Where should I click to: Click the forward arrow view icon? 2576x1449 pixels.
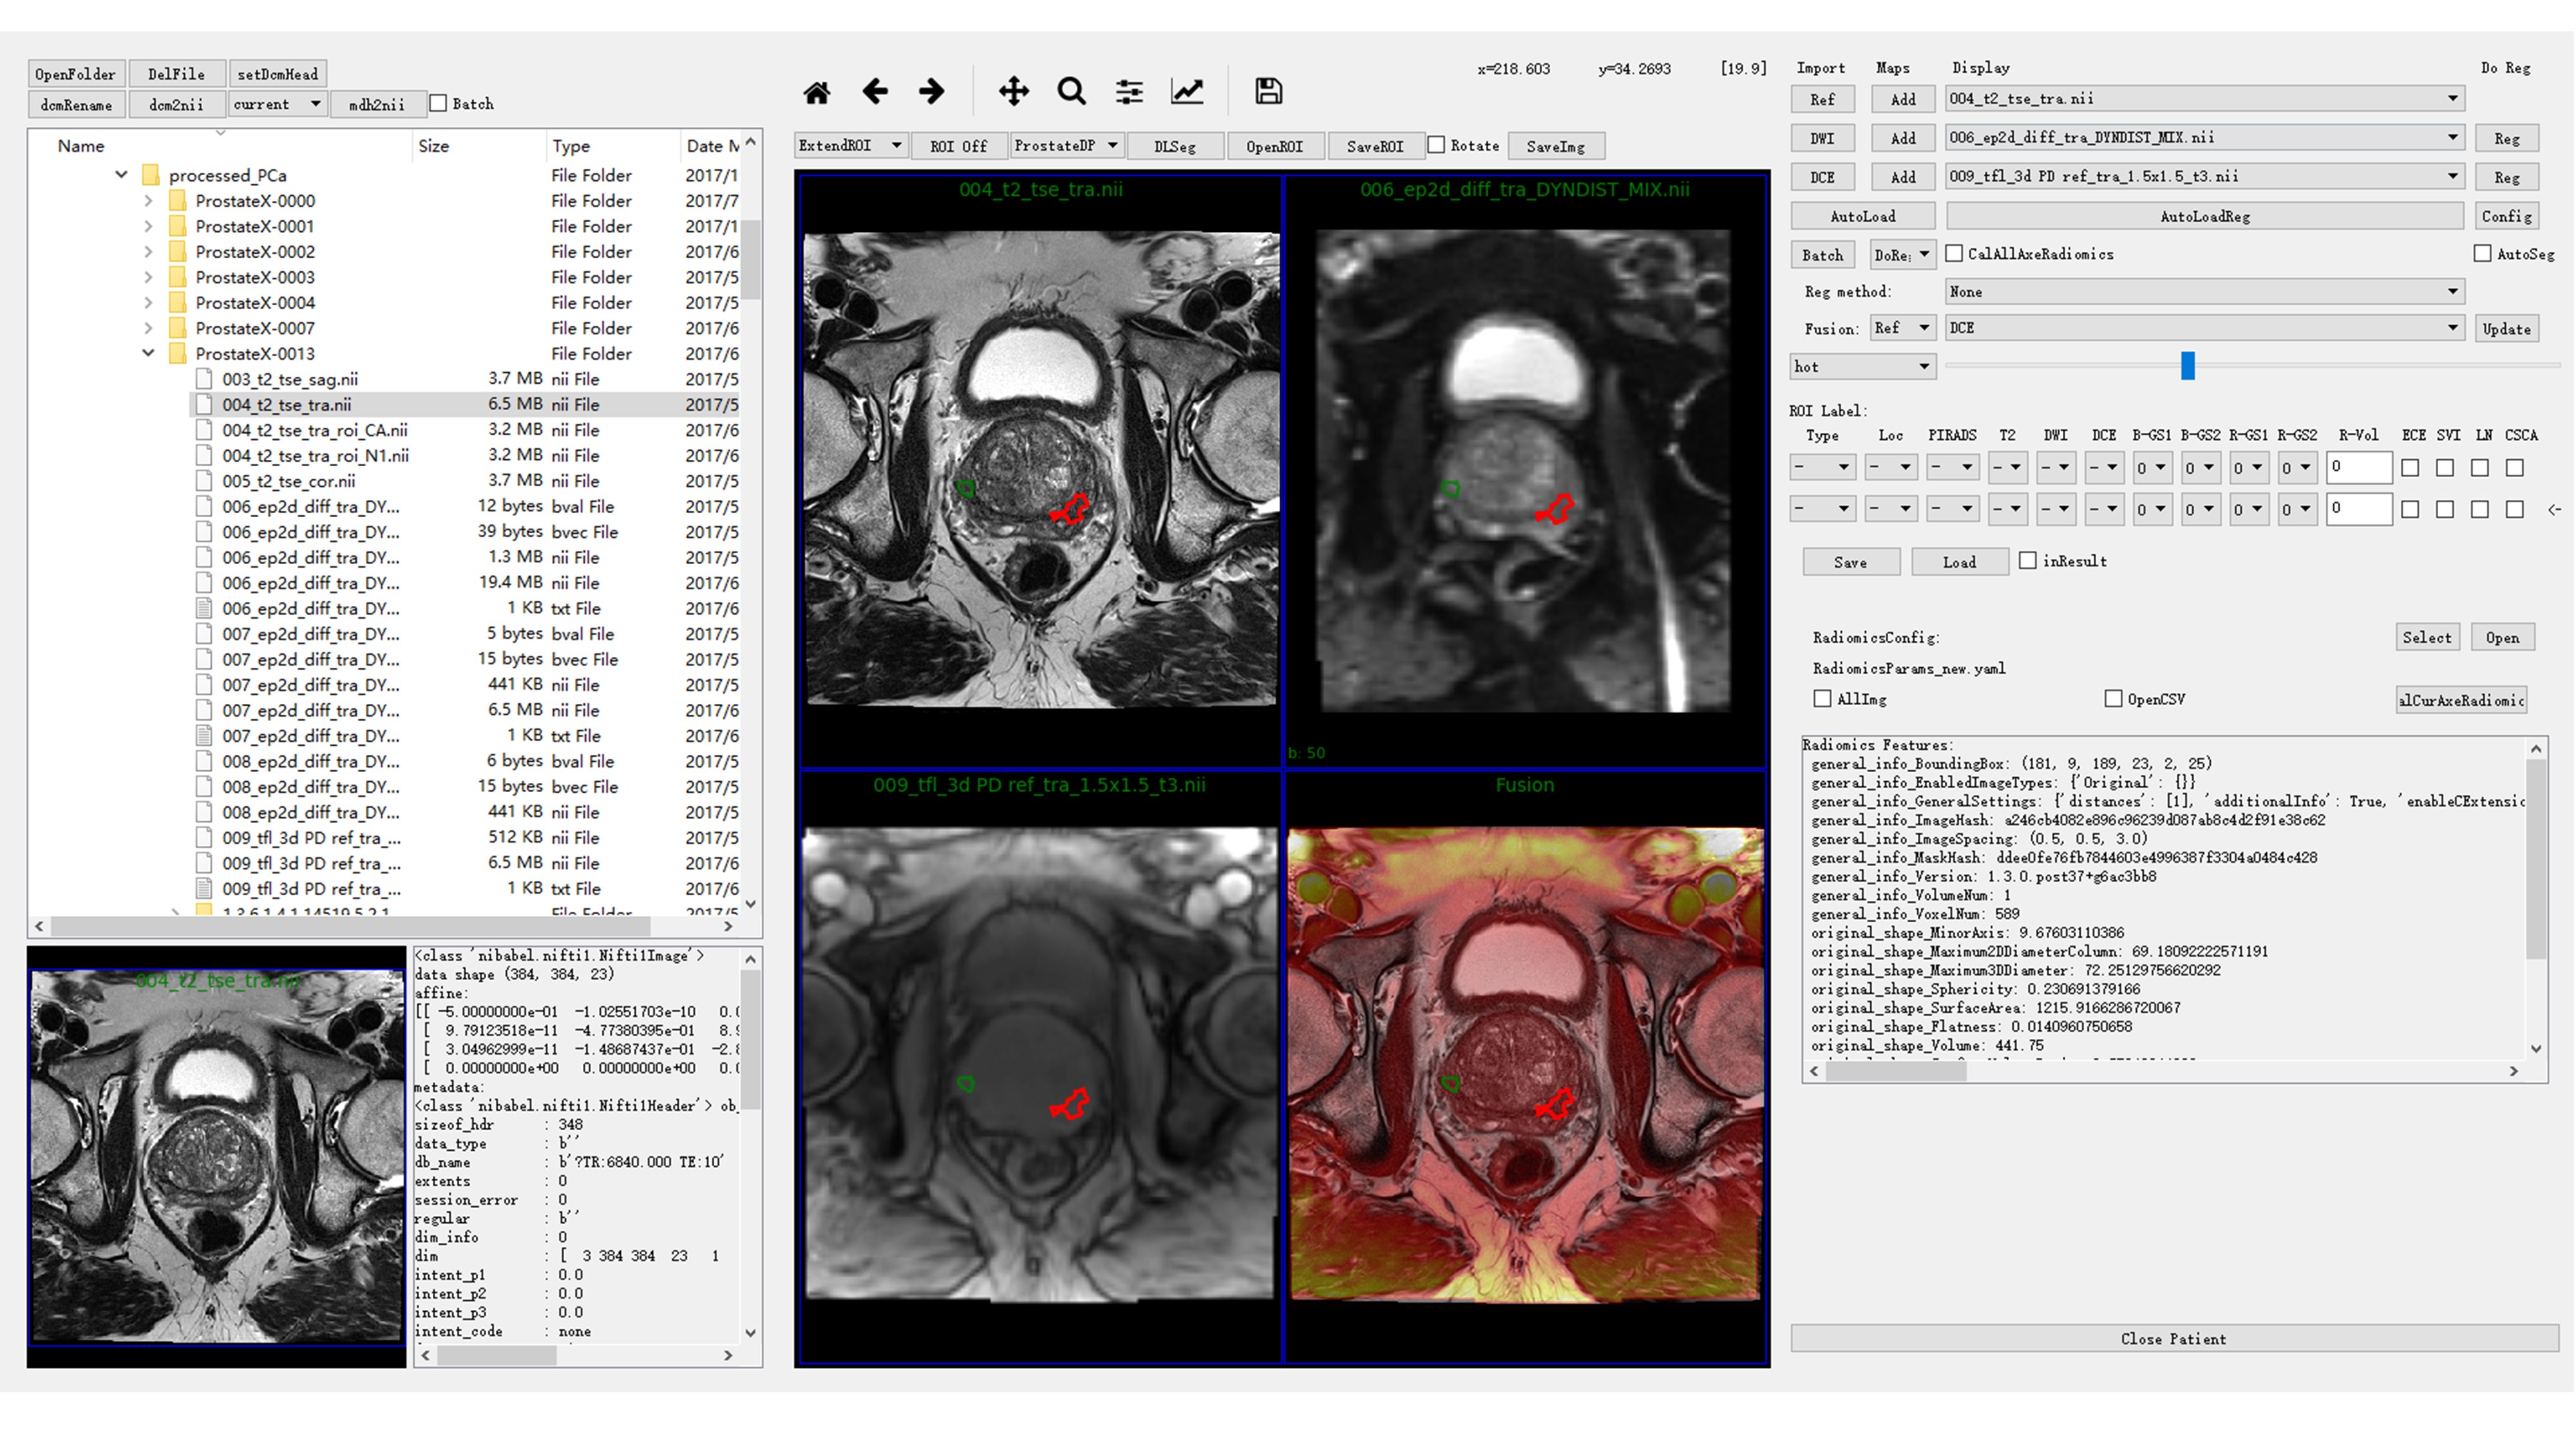coord(932,92)
